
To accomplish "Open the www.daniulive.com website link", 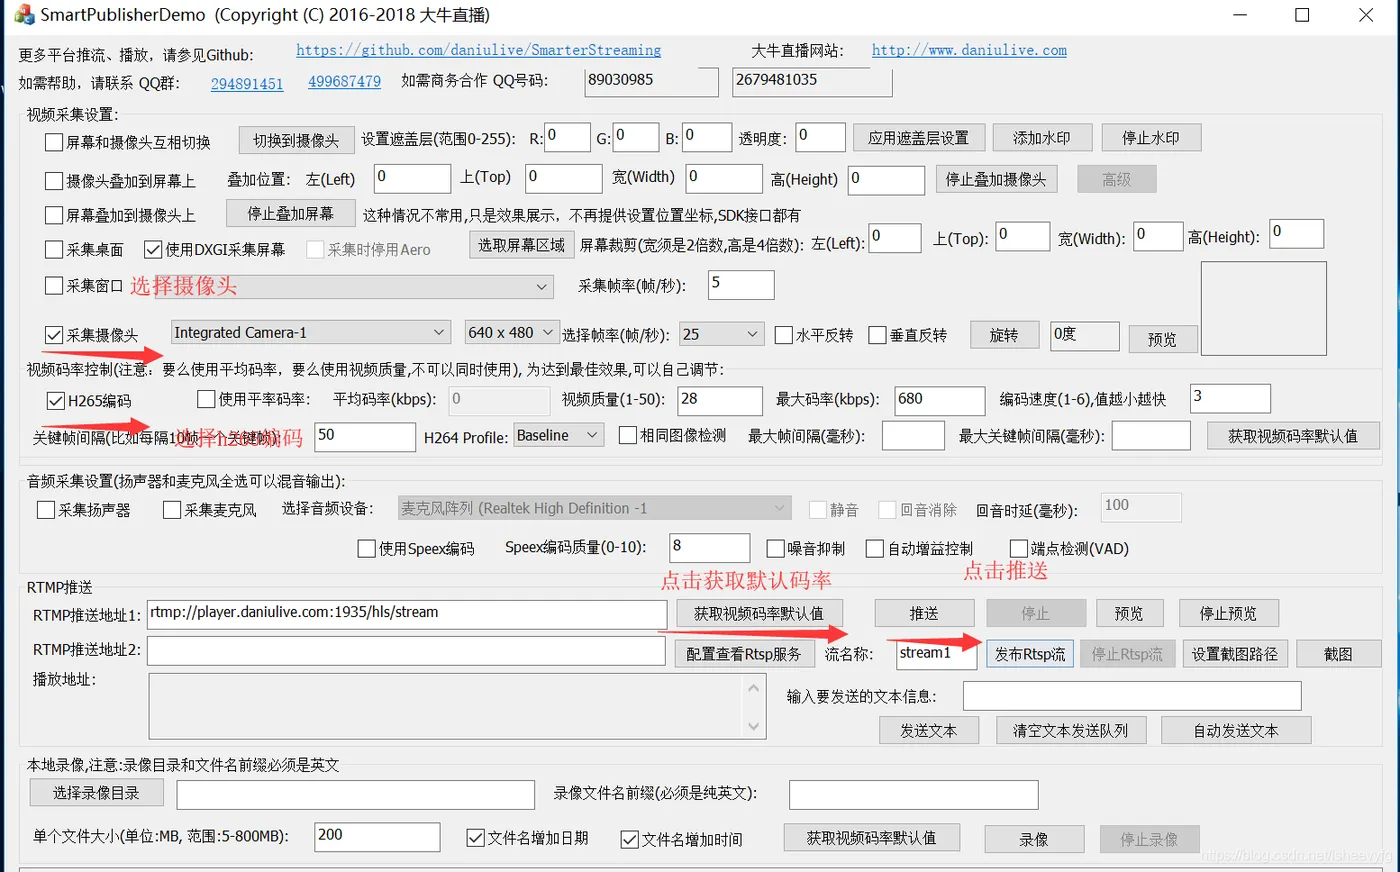I will [969, 50].
